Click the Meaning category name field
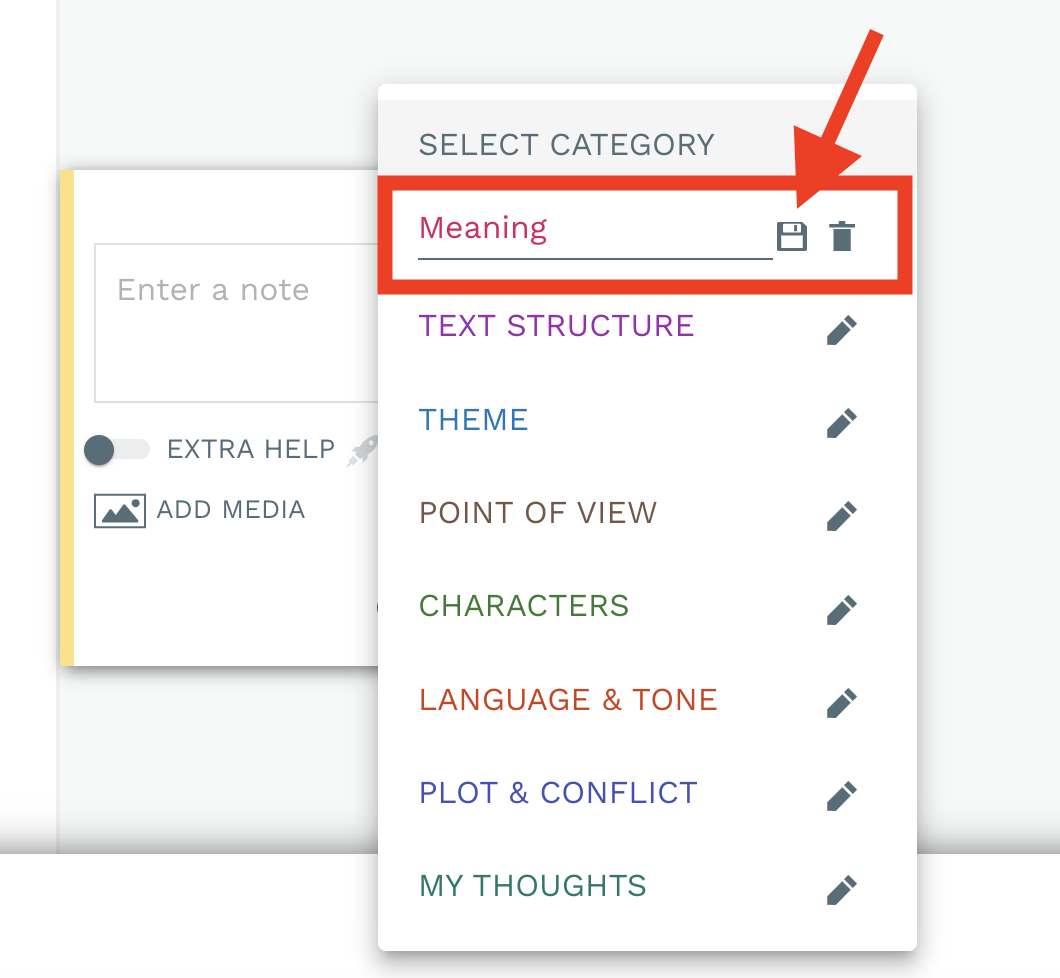This screenshot has height=978, width=1060. pos(595,231)
